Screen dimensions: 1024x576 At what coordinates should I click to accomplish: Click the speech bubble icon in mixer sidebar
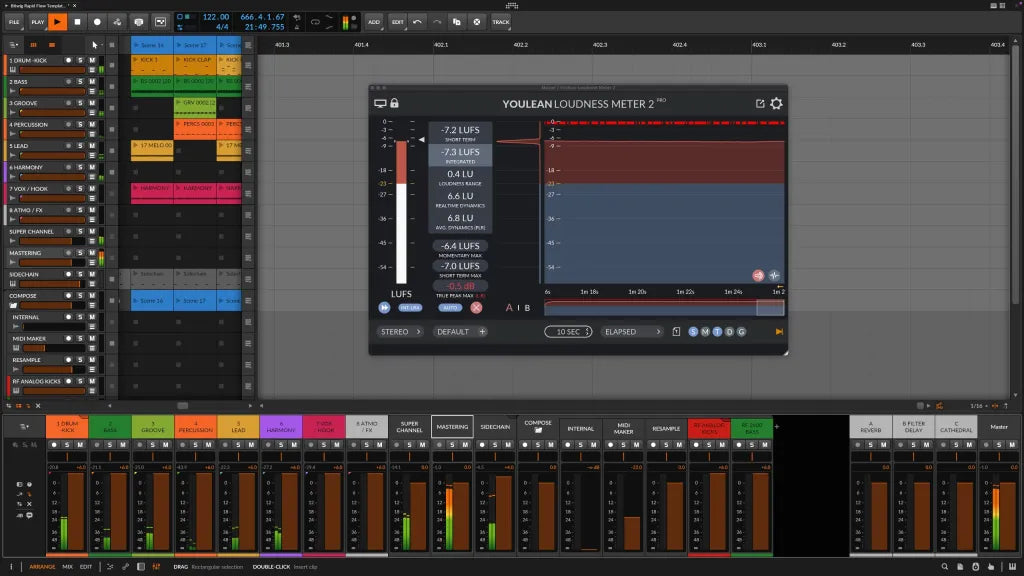(29, 515)
